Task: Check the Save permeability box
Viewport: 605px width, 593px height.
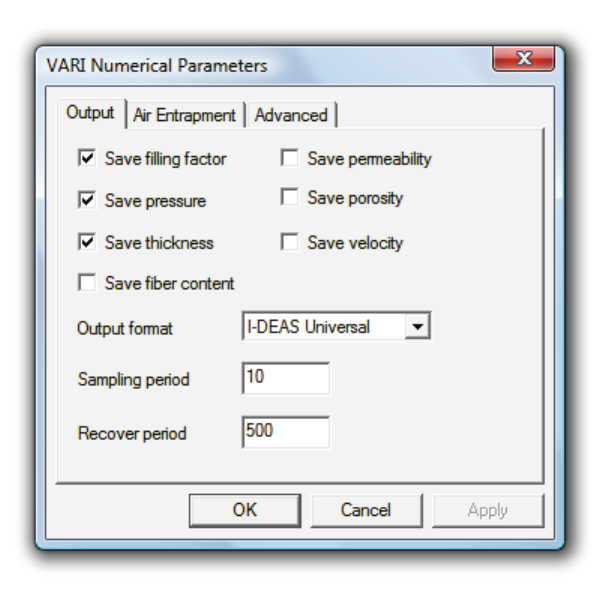Action: [x=289, y=158]
